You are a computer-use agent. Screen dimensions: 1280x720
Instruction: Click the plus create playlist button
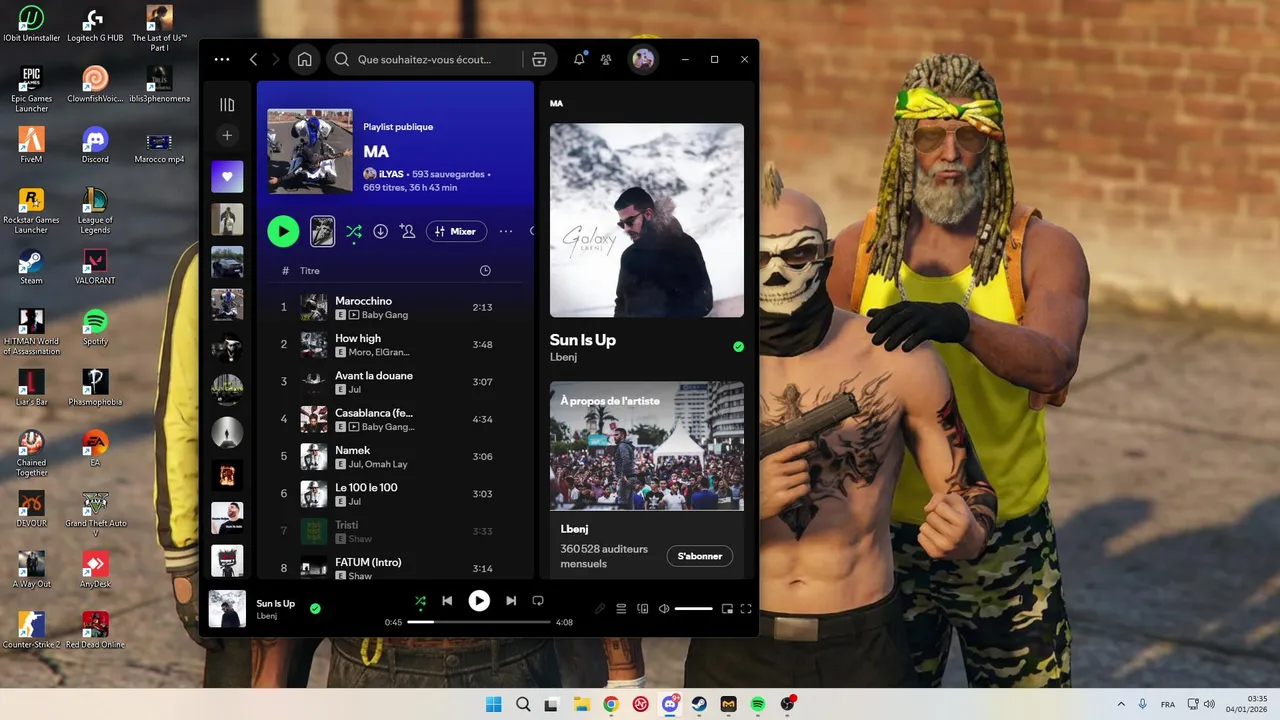click(x=227, y=135)
